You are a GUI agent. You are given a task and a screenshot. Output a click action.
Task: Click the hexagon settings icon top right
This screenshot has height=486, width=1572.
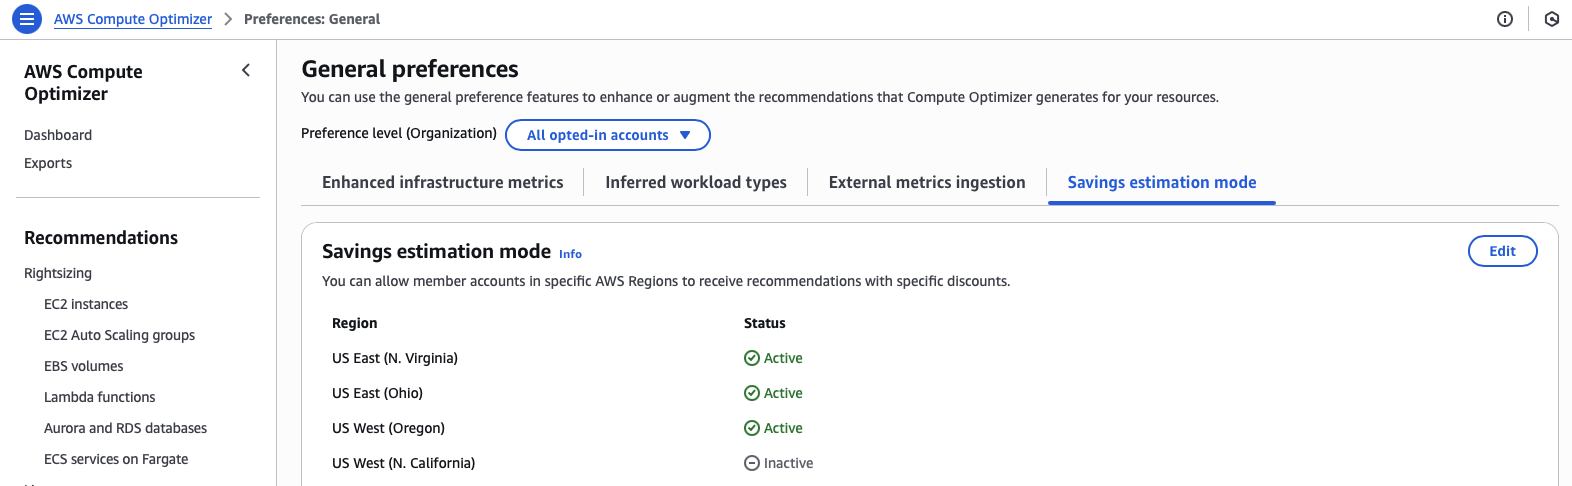[1551, 19]
